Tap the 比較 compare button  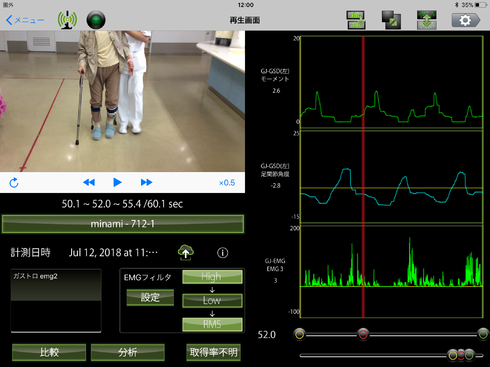tap(49, 352)
